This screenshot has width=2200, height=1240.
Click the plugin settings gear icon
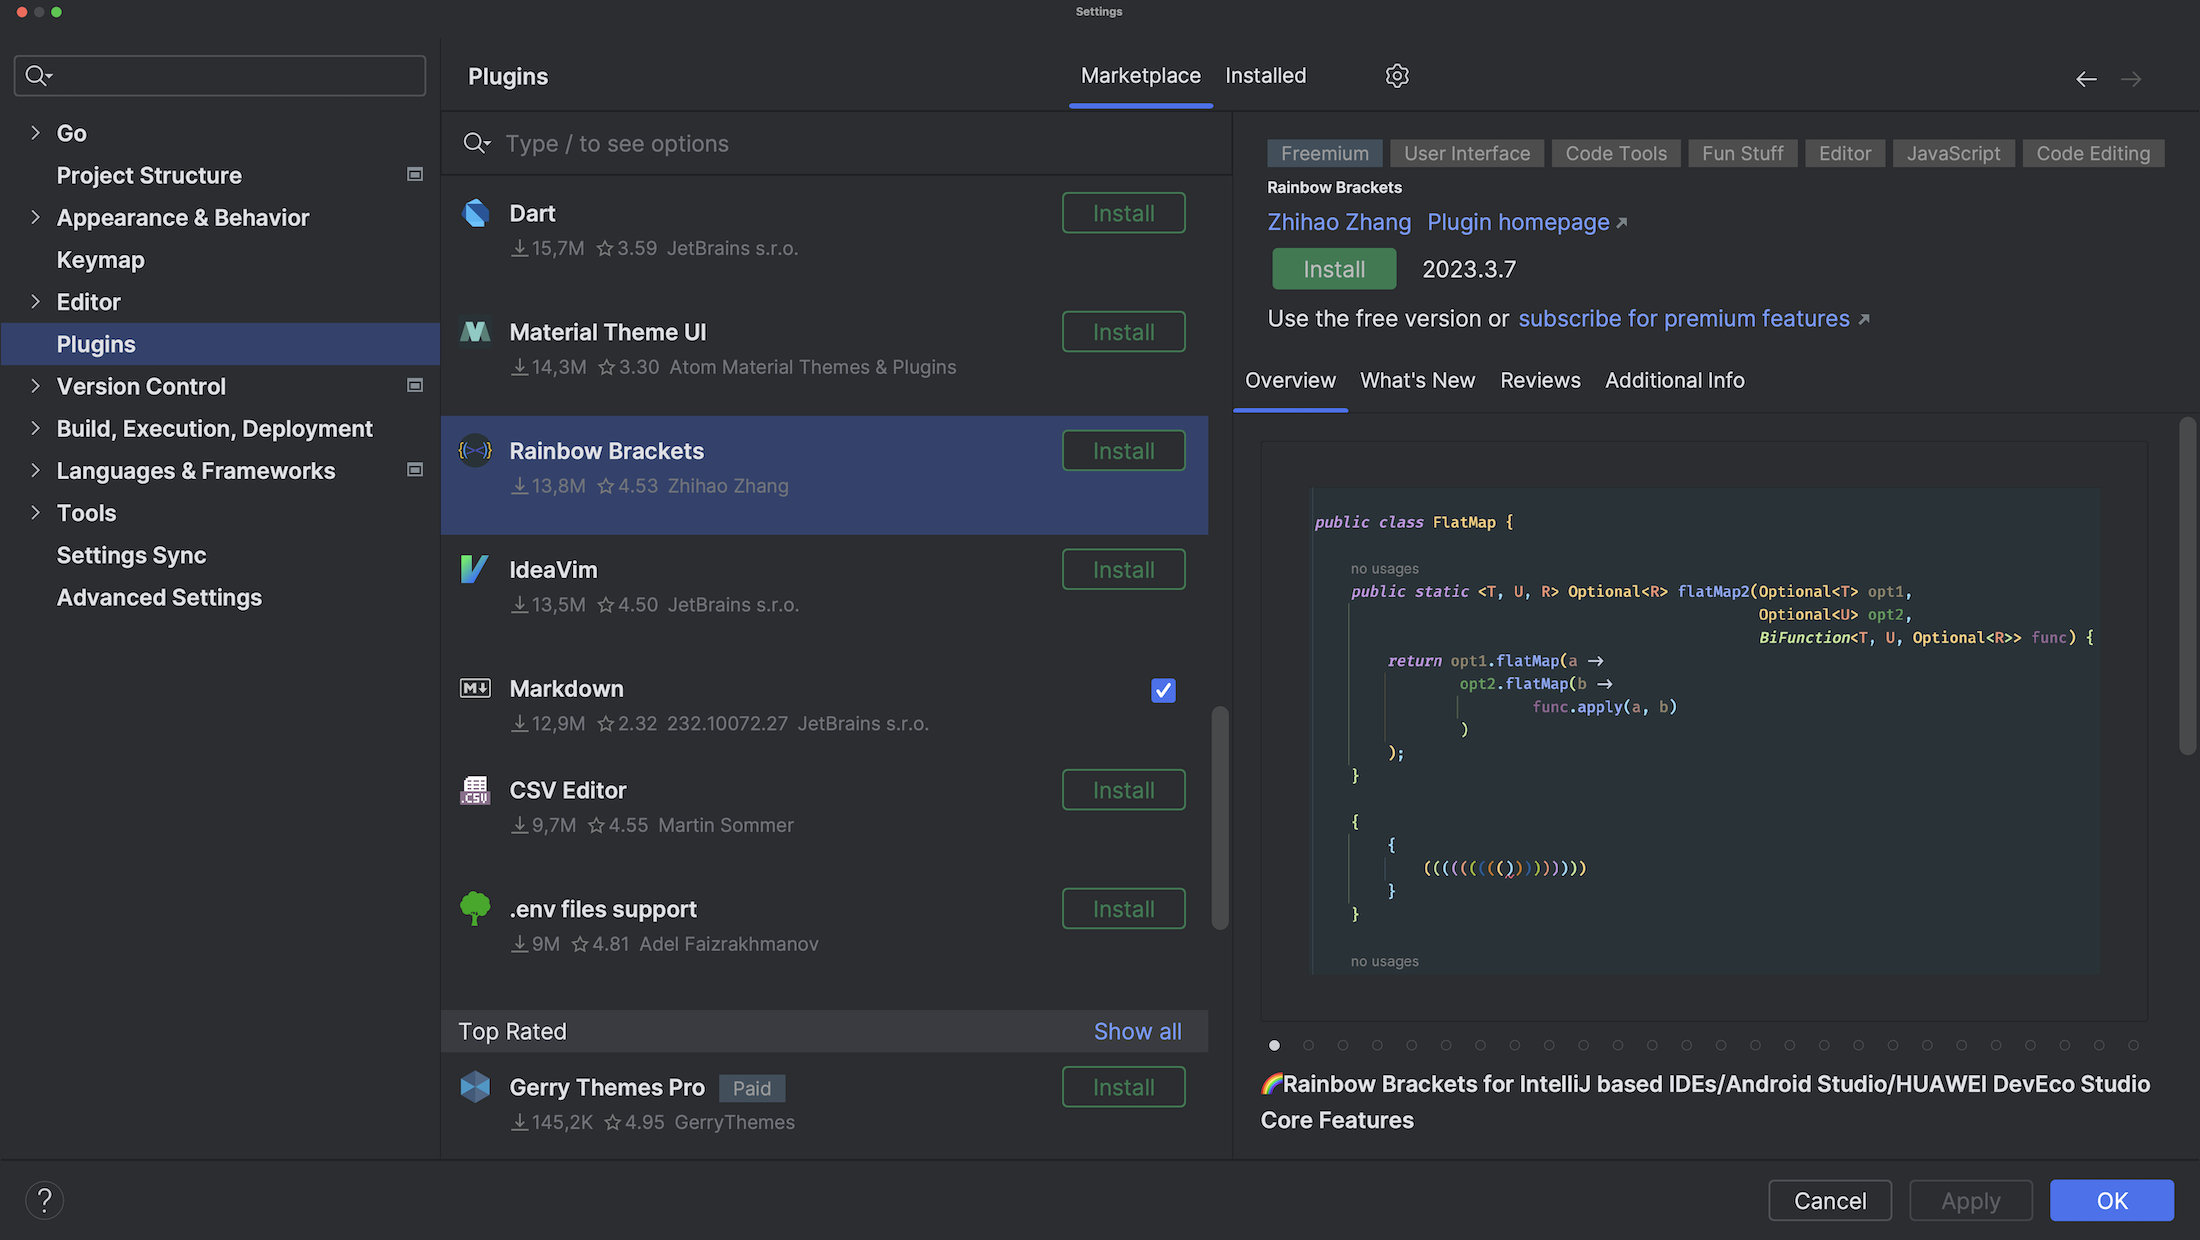coord(1396,76)
